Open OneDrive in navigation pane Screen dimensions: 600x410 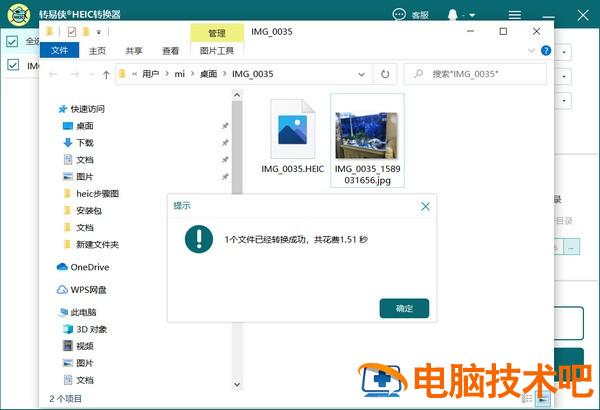pos(83,267)
